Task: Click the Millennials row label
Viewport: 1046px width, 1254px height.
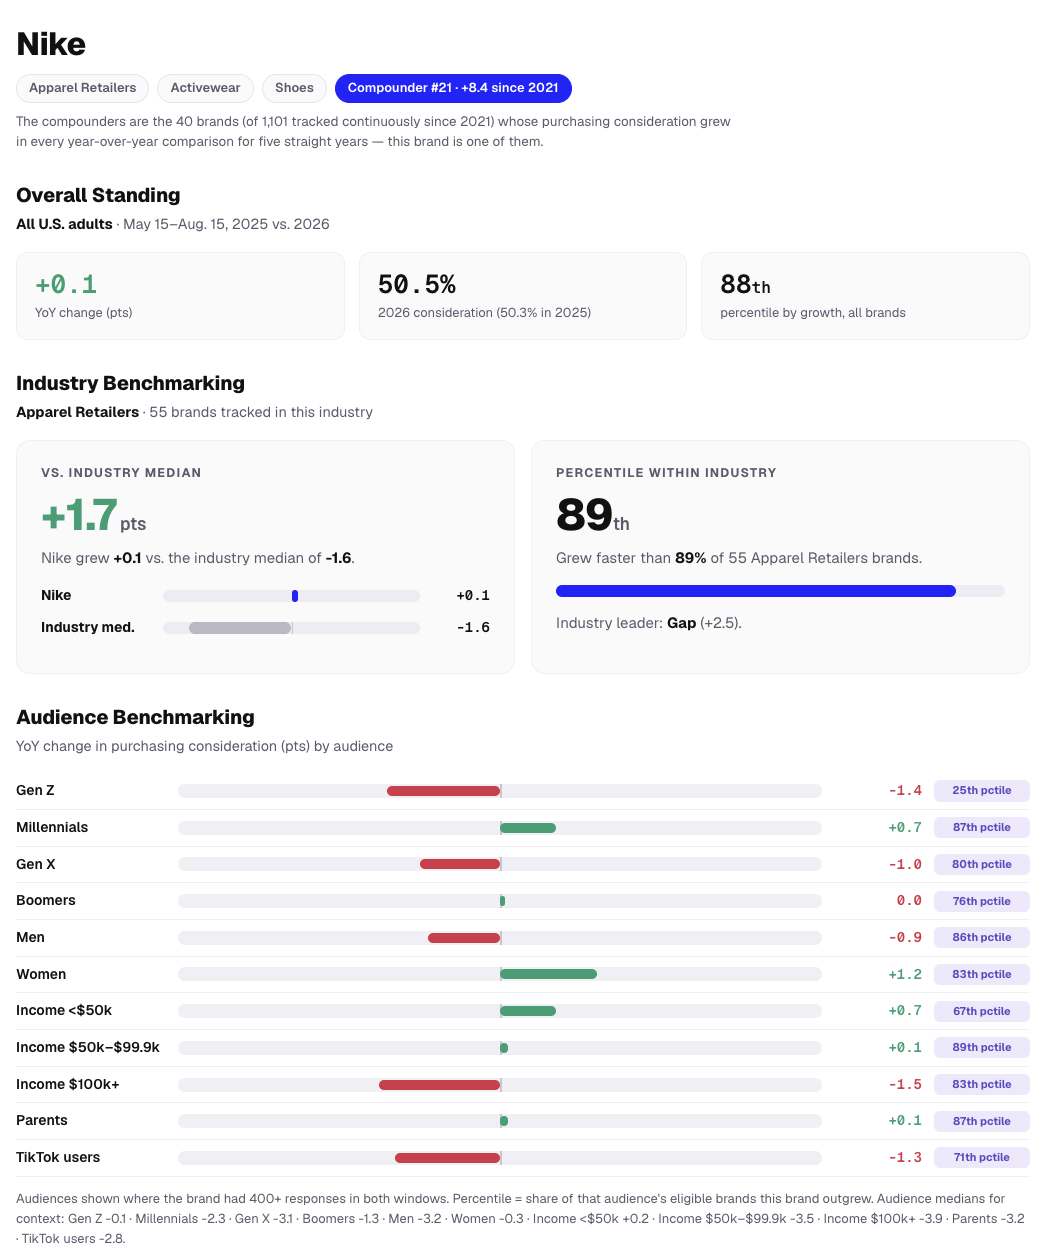Action: [52, 828]
